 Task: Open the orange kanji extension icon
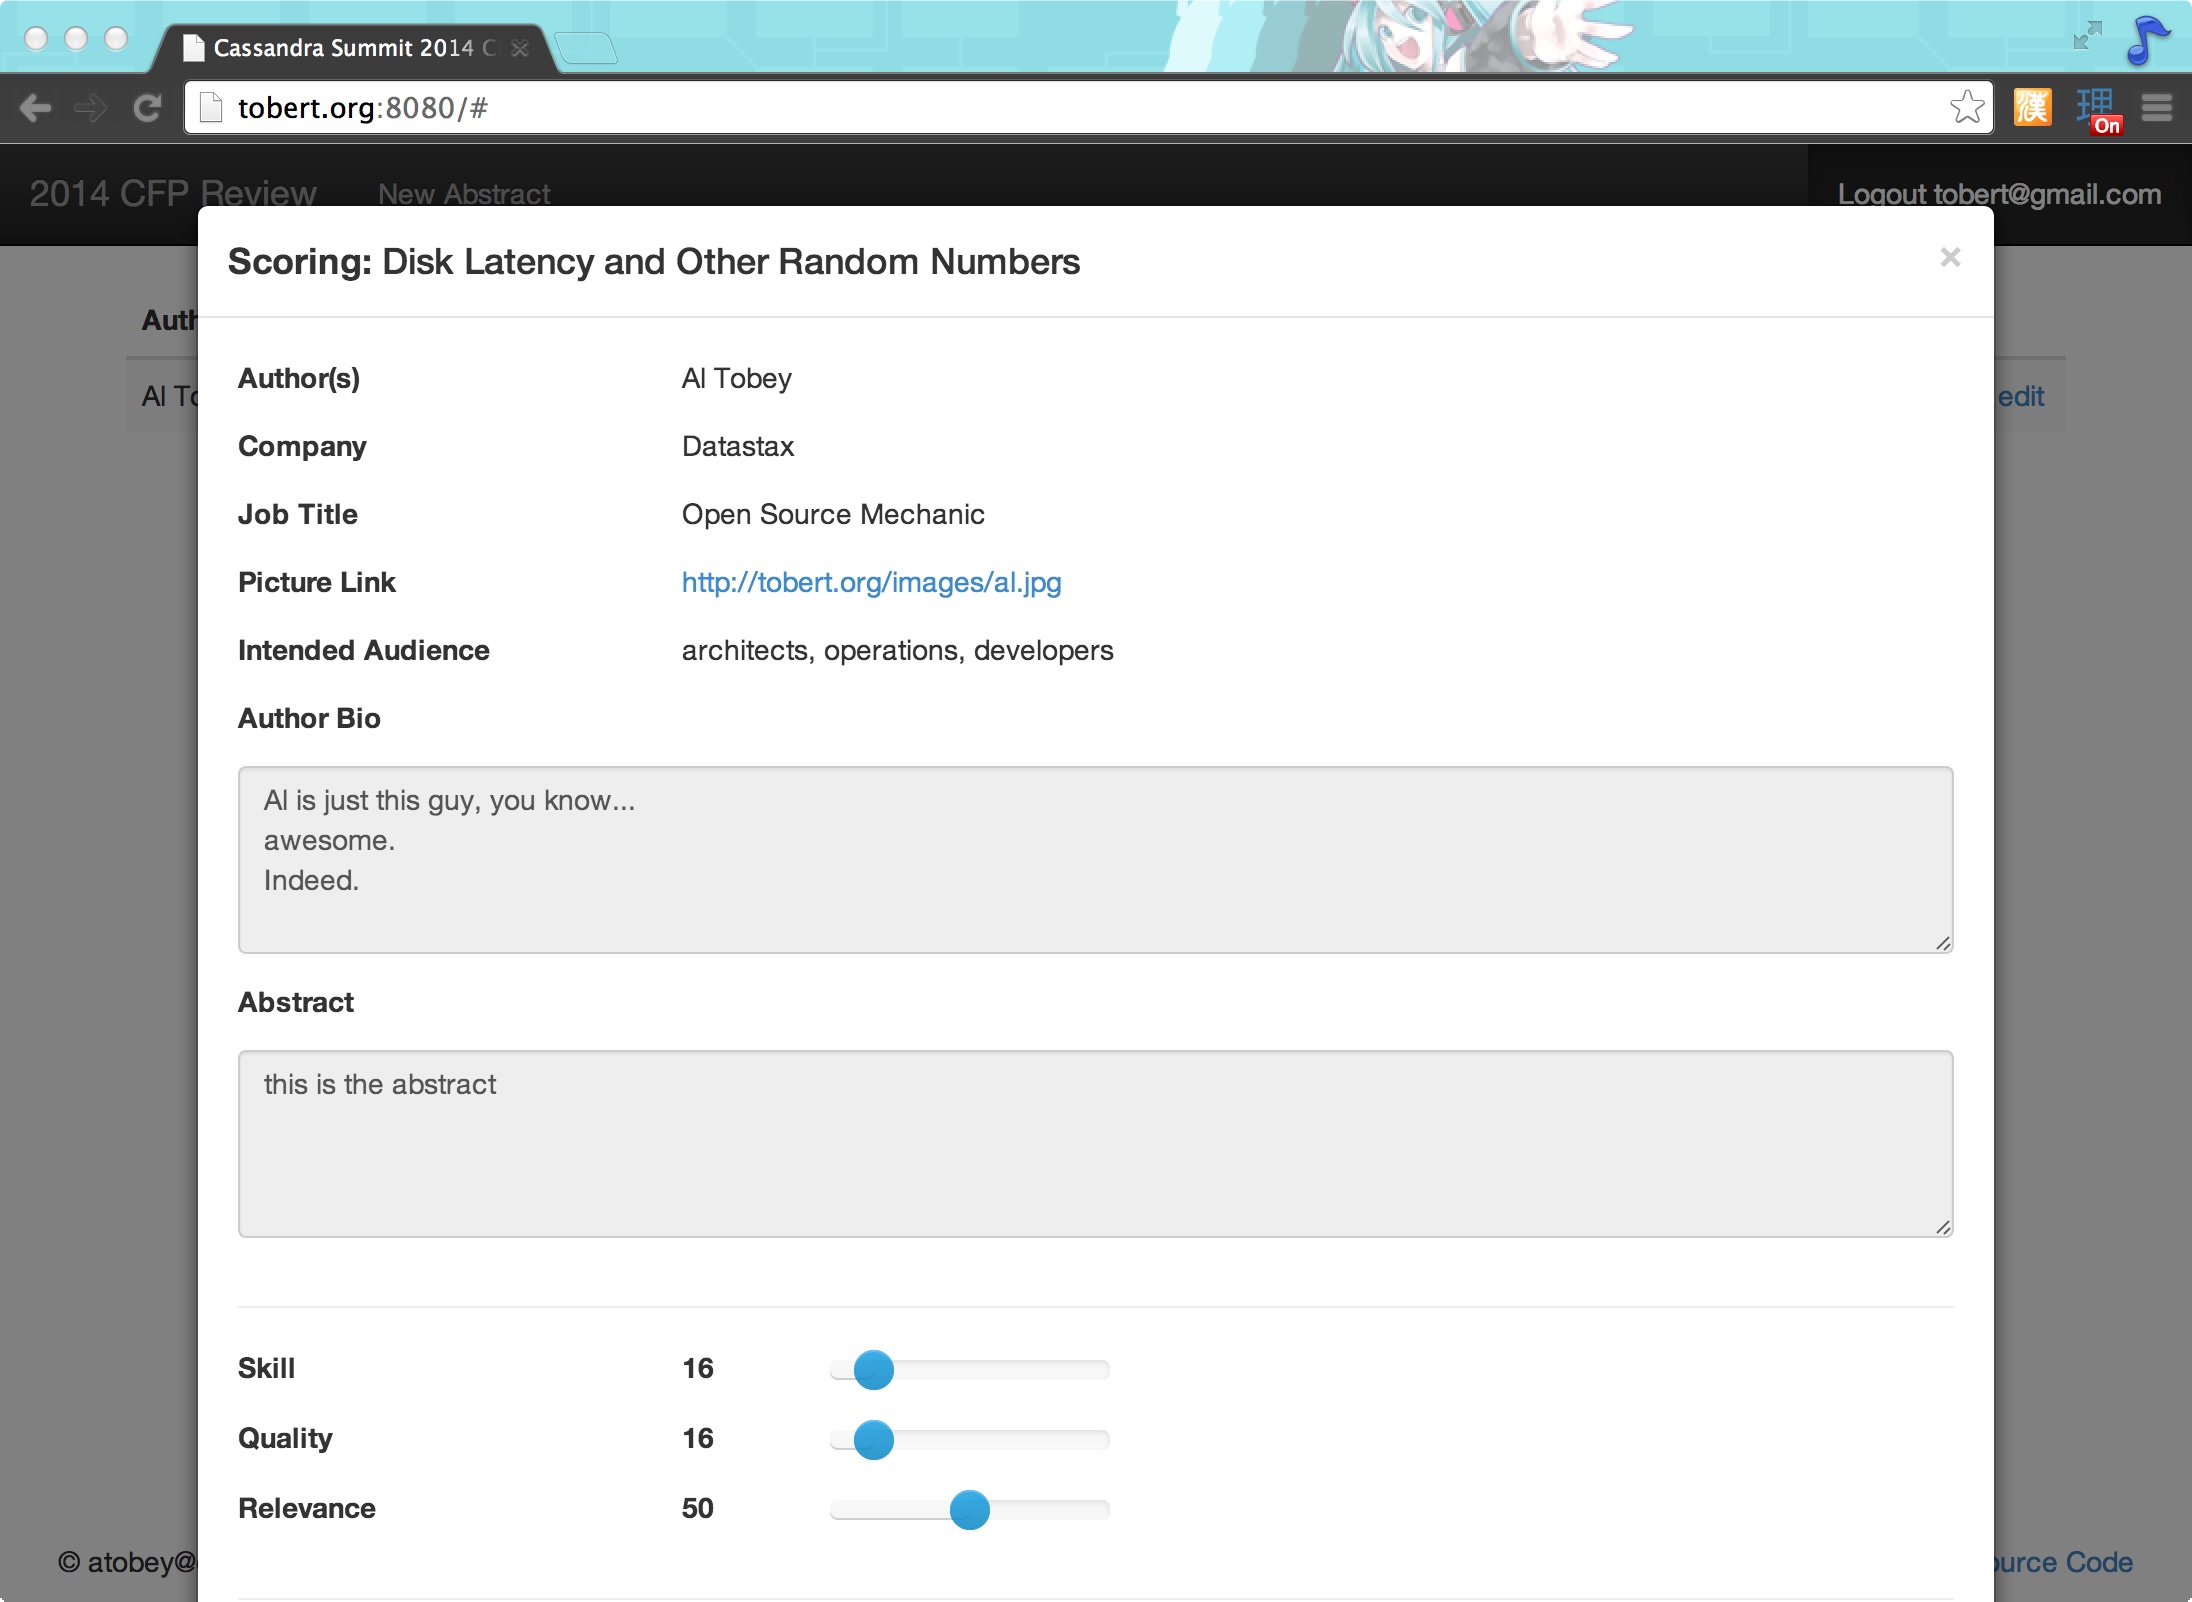point(2032,107)
